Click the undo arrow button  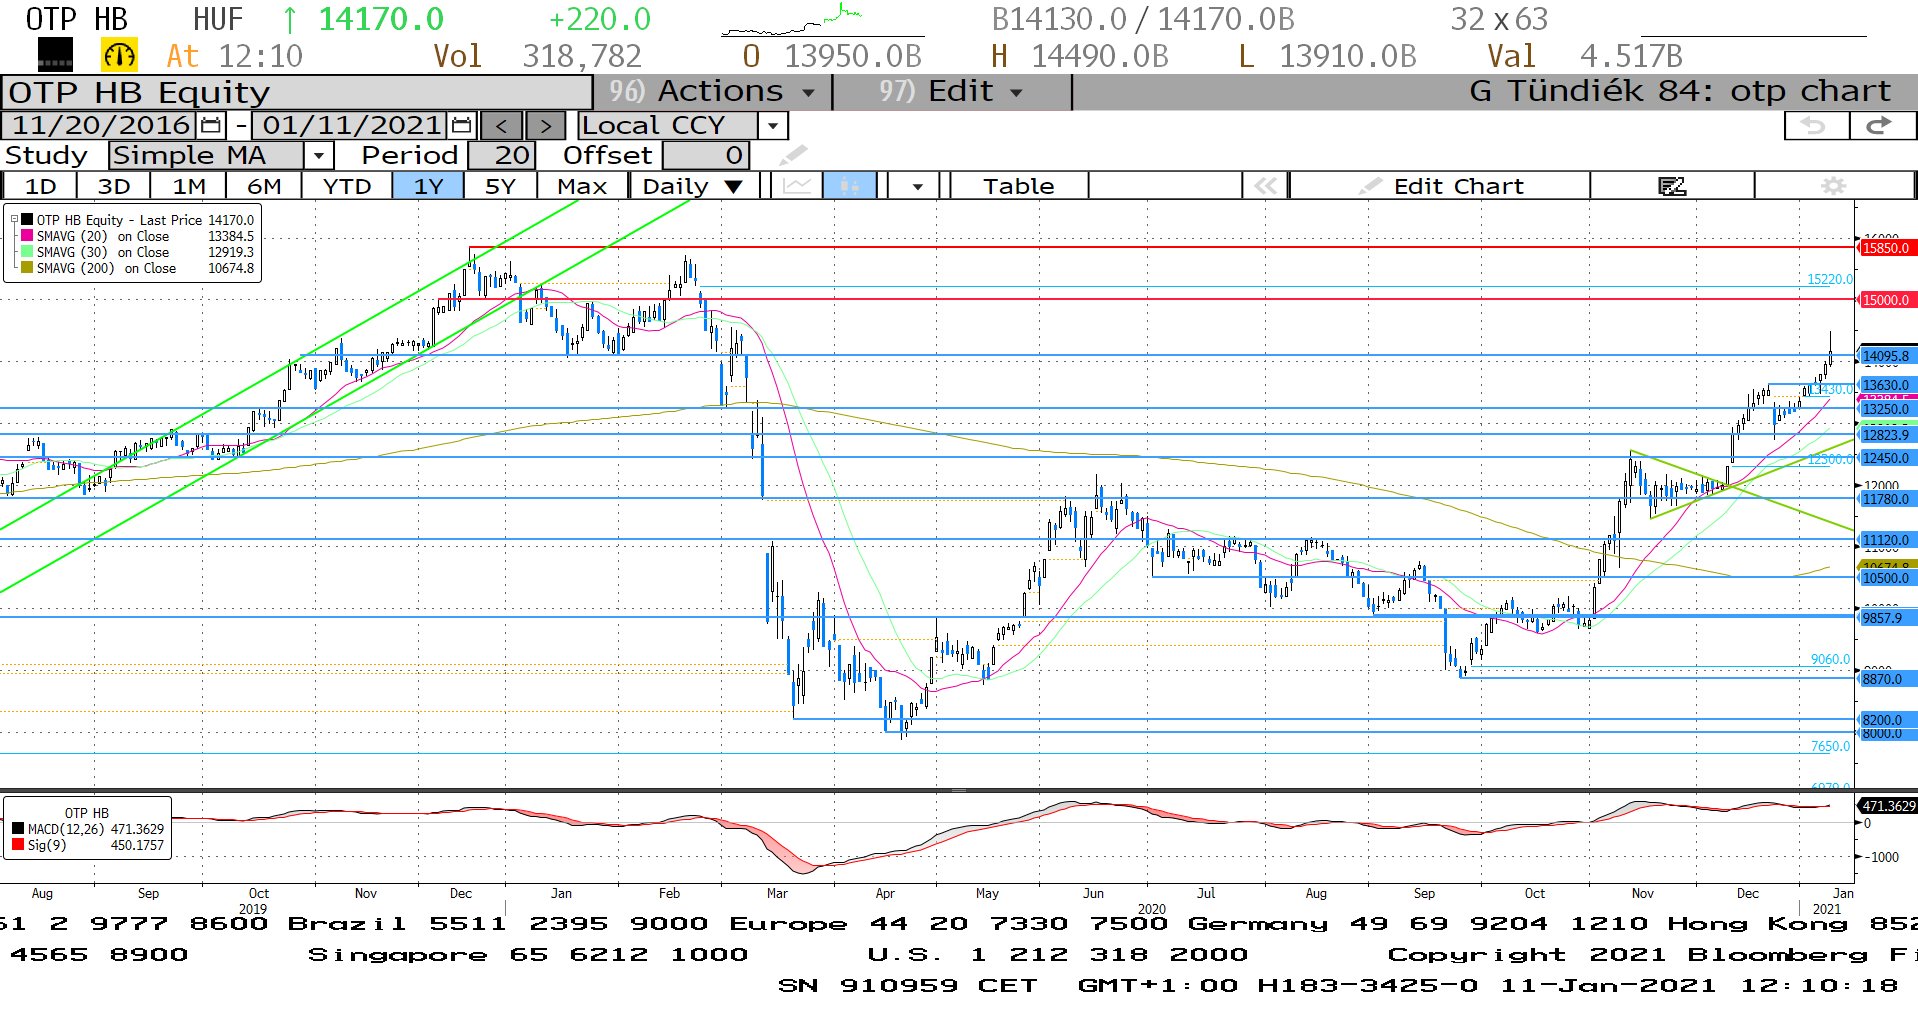click(x=1814, y=126)
